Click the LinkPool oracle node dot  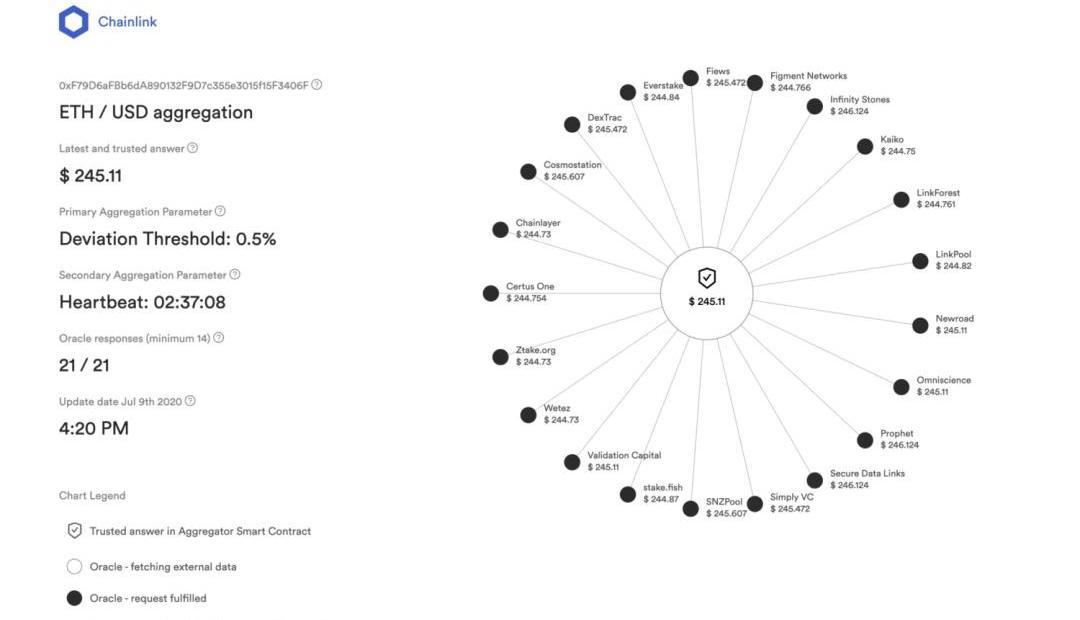click(x=920, y=261)
